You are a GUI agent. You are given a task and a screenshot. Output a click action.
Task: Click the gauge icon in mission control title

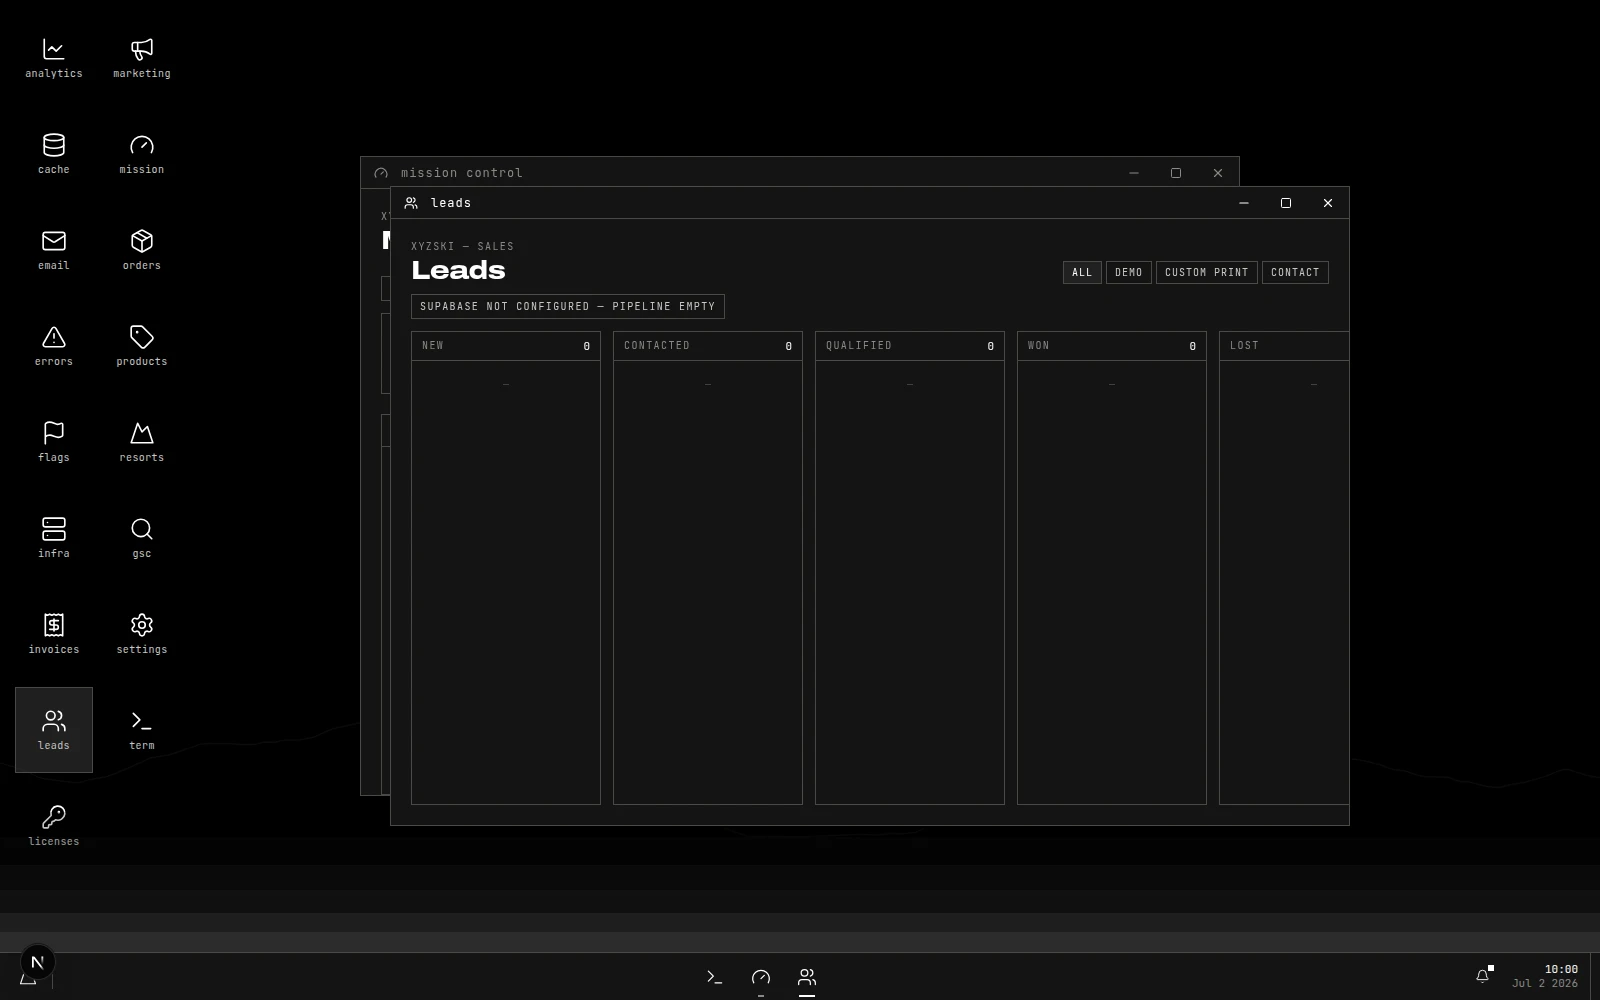pos(381,173)
